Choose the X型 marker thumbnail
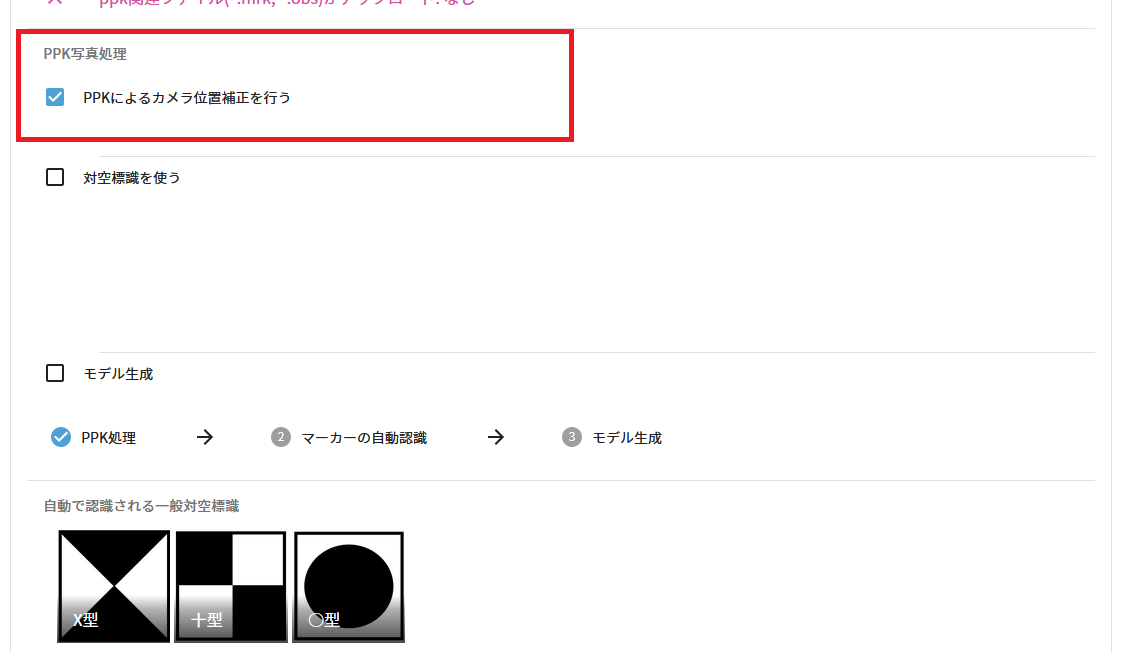Image resolution: width=1139 pixels, height=653 pixels. coord(114,587)
